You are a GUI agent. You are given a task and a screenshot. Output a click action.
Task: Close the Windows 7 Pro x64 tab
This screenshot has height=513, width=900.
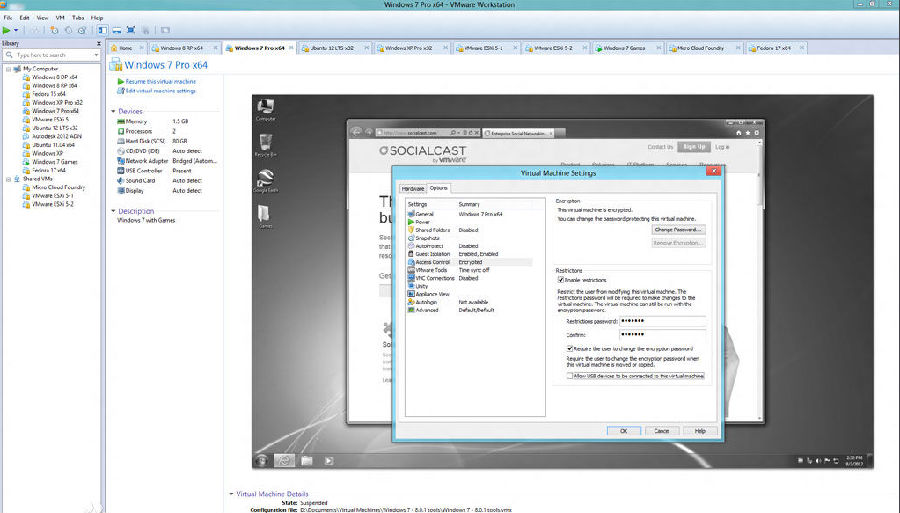[291, 48]
